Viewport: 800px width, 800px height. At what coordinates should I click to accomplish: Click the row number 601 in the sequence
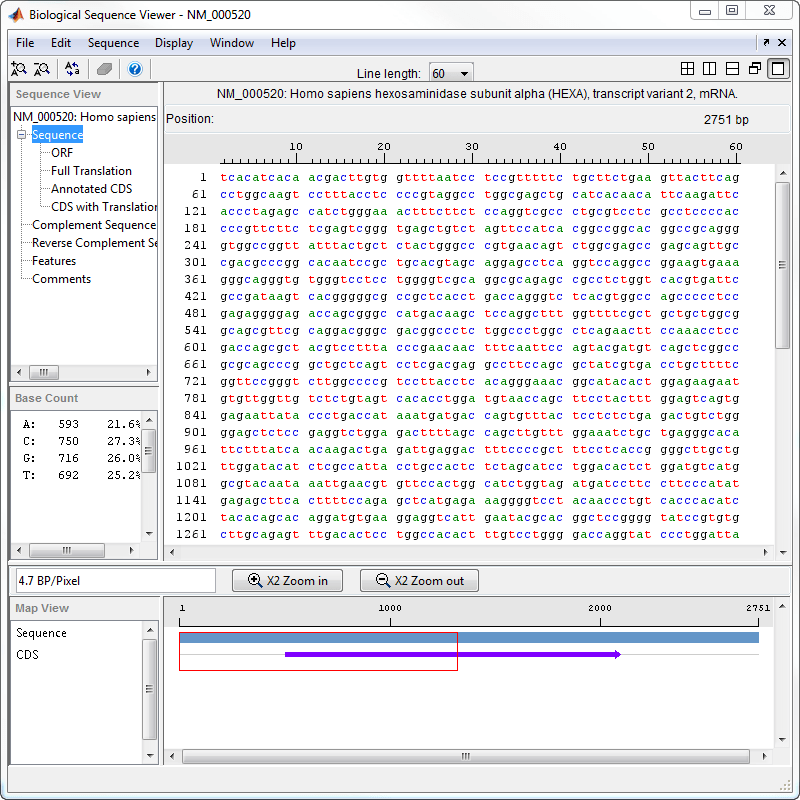pyautogui.click(x=195, y=347)
